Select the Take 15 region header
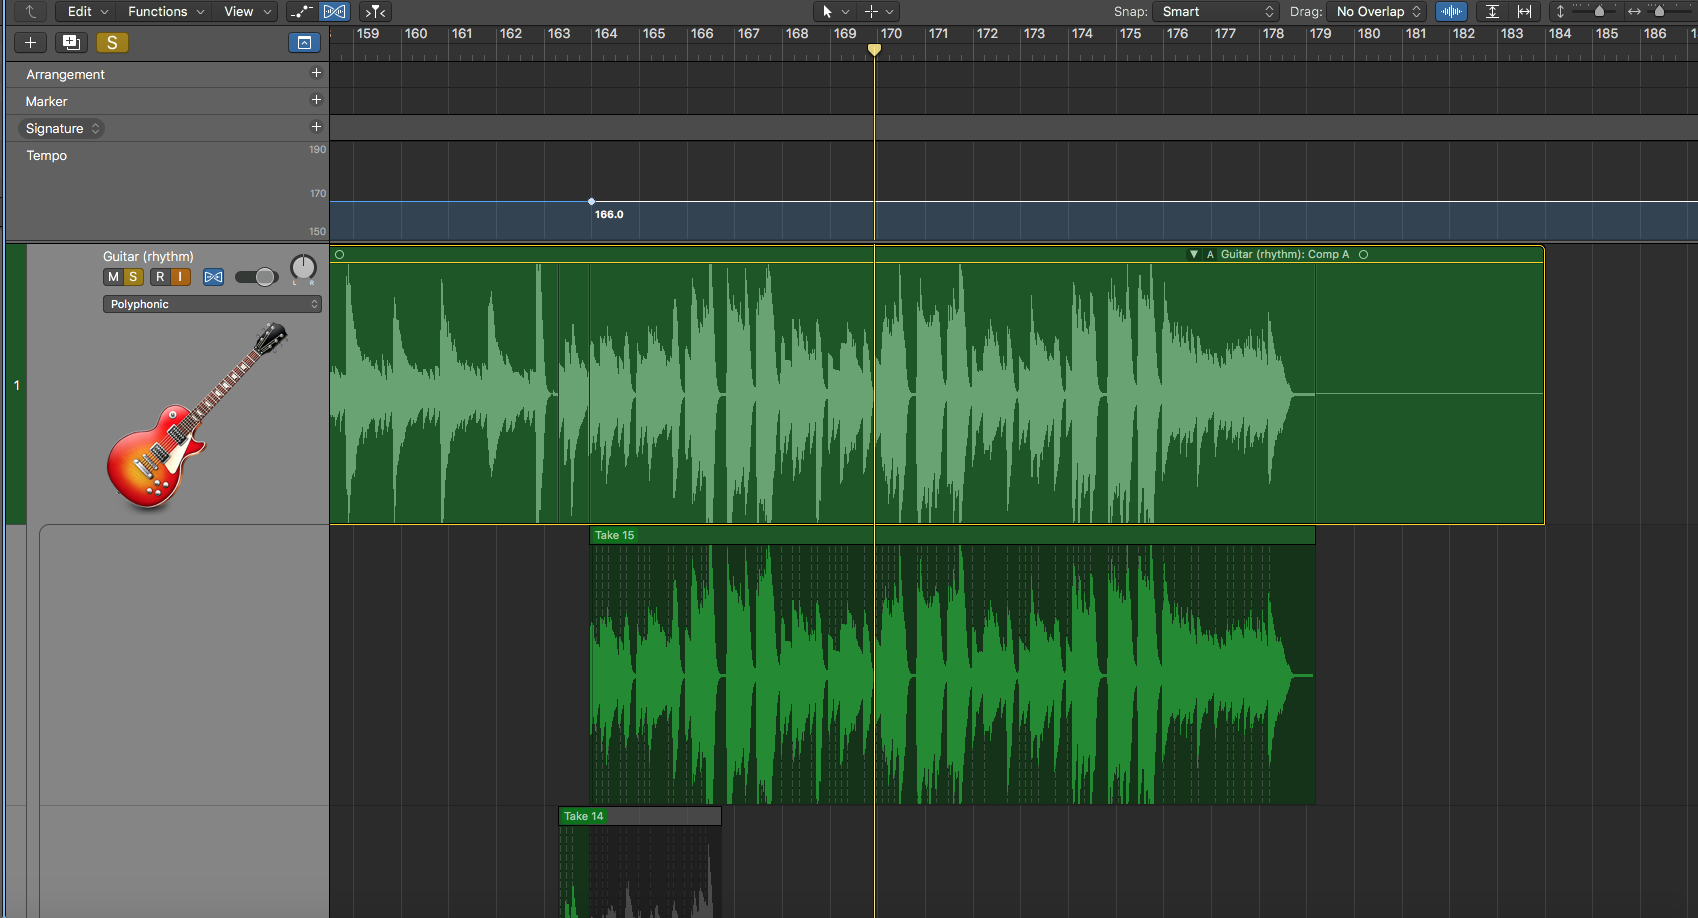The image size is (1698, 918). pos(952,535)
